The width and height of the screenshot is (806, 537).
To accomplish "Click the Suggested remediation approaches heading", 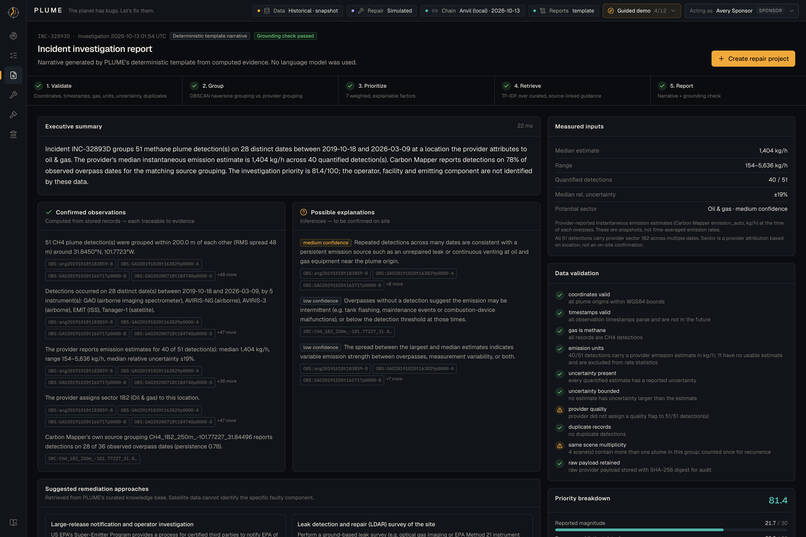I will point(97,489).
